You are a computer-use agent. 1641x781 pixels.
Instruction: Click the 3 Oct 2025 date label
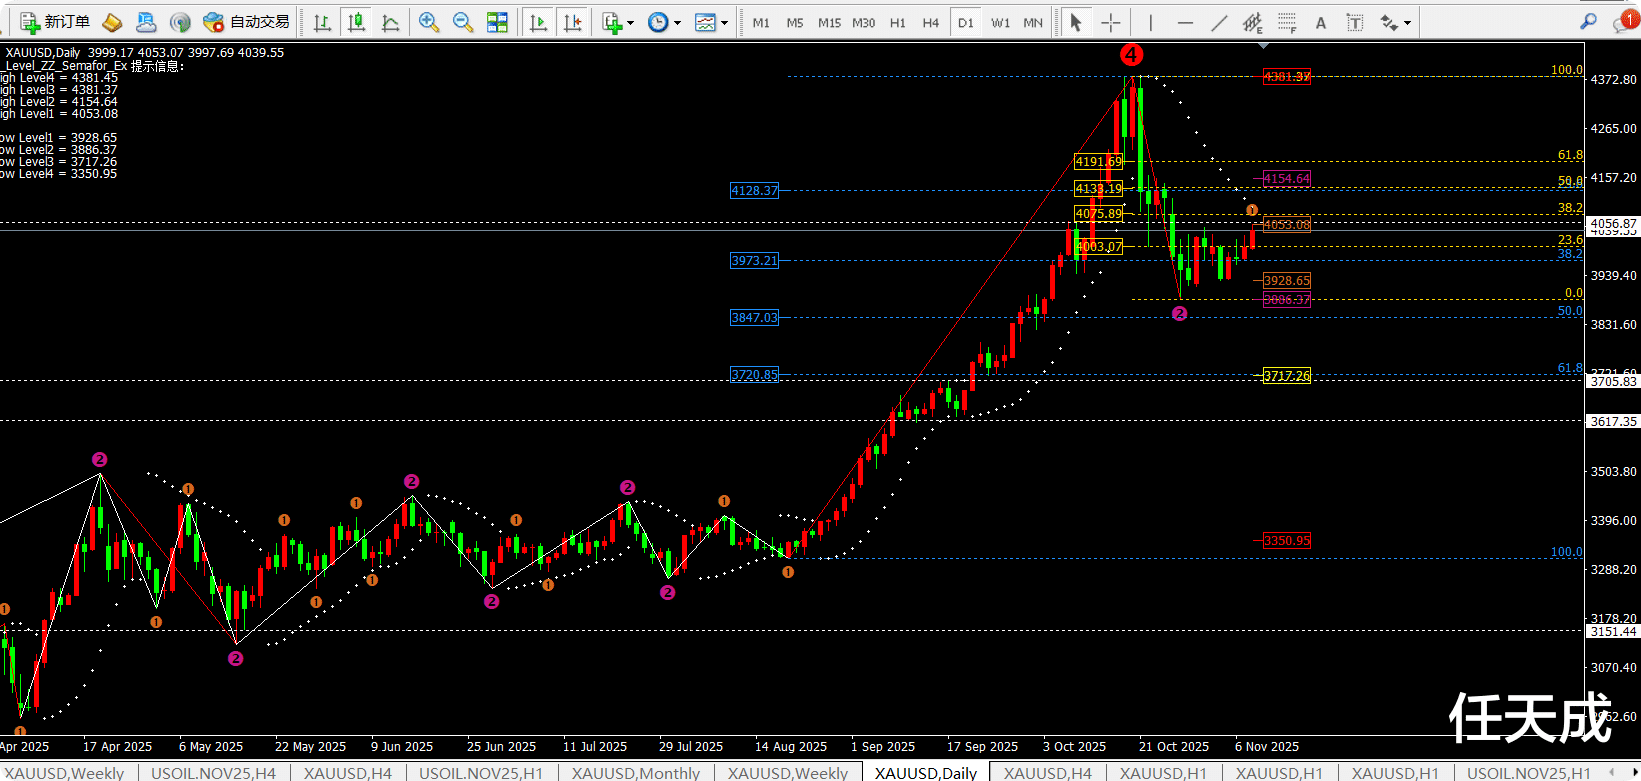coord(1074,746)
